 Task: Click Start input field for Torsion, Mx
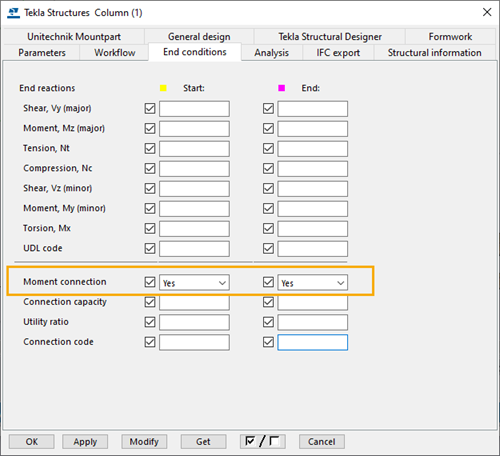coord(194,229)
